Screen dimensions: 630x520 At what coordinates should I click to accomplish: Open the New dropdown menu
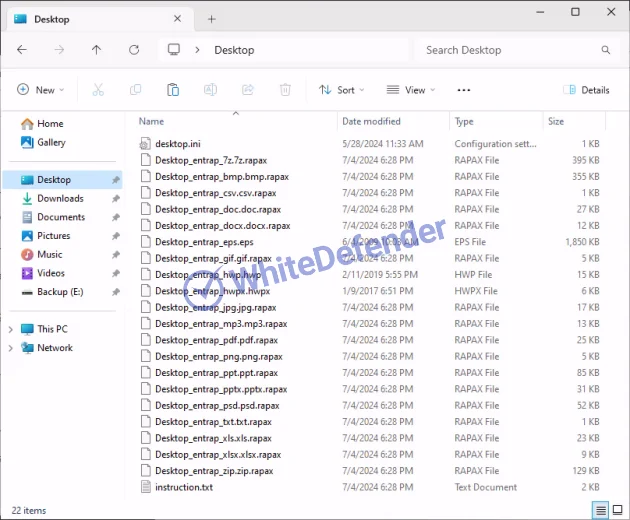pyautogui.click(x=40, y=90)
